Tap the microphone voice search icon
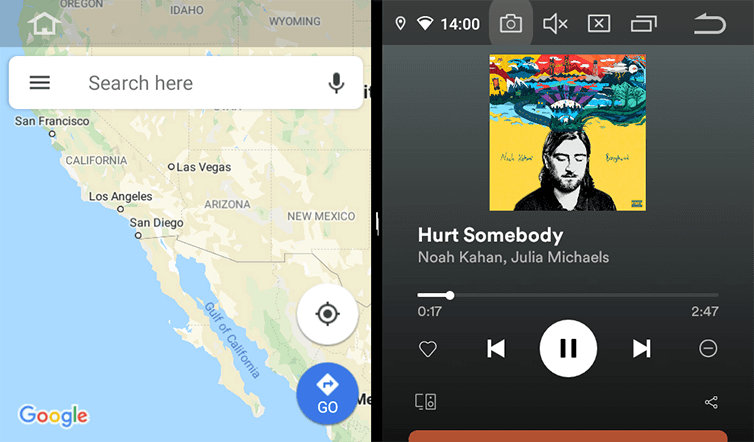 (336, 83)
